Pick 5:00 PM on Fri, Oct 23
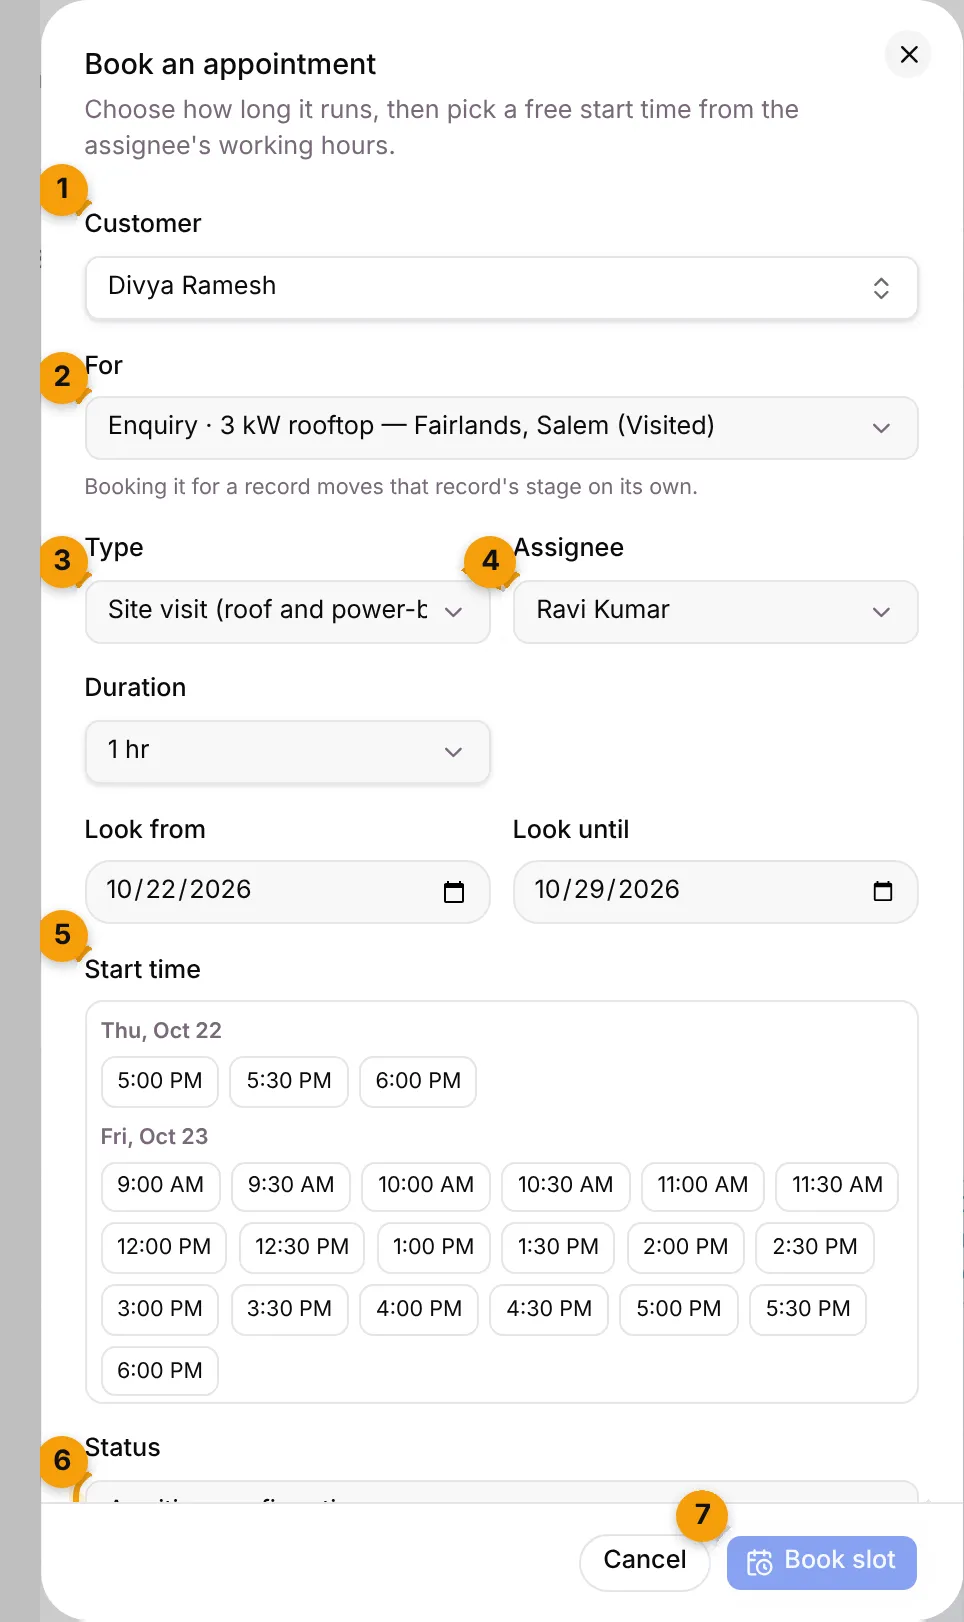The height and width of the screenshot is (1622, 964). (x=679, y=1310)
